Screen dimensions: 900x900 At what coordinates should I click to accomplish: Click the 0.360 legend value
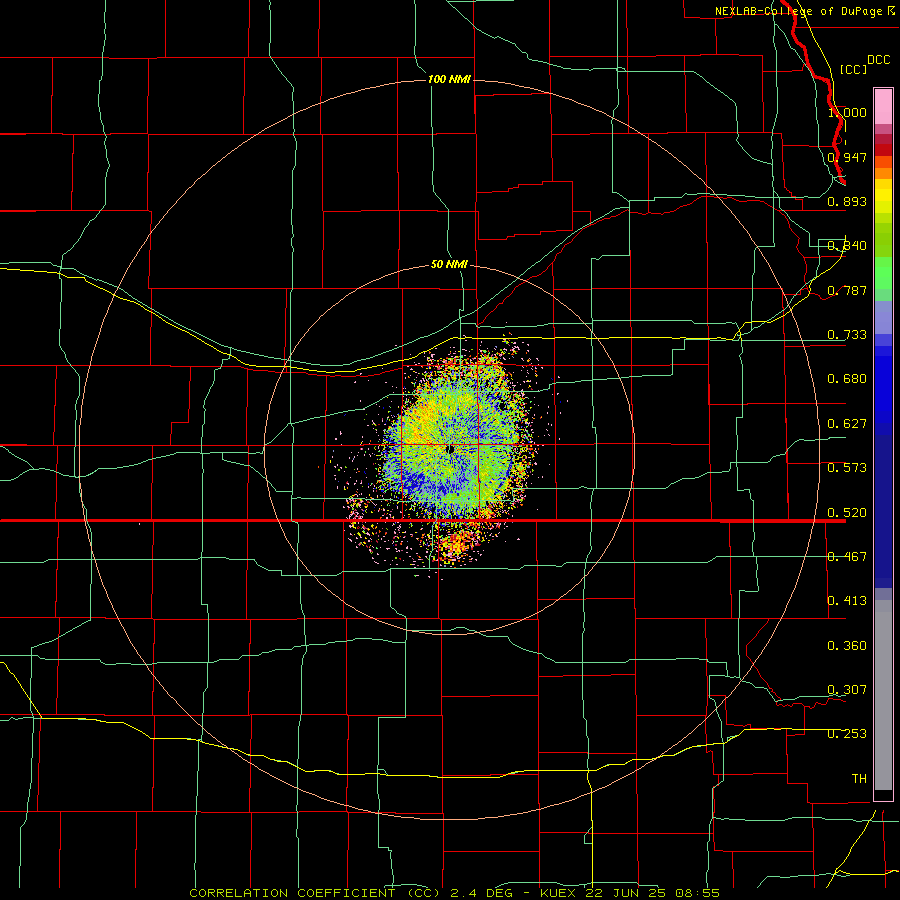[847, 646]
